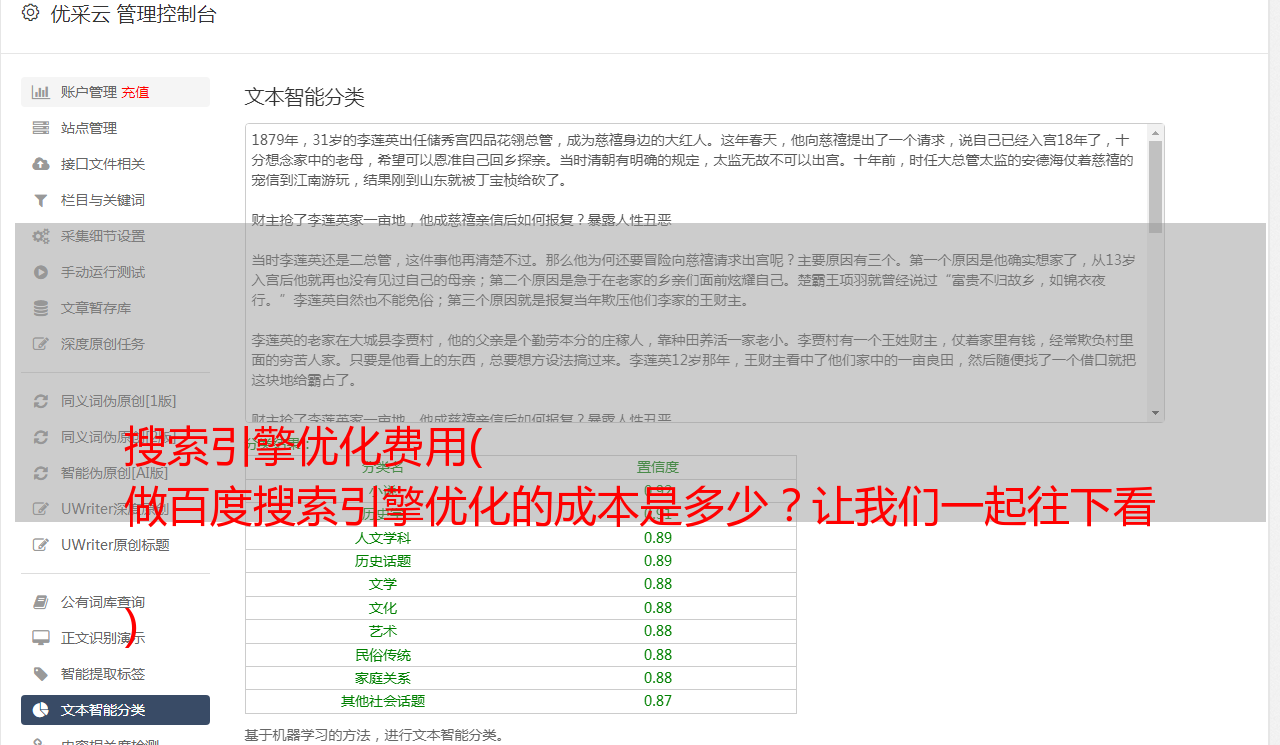
Task: Click the 历史话题 category cell
Action: (x=383, y=561)
